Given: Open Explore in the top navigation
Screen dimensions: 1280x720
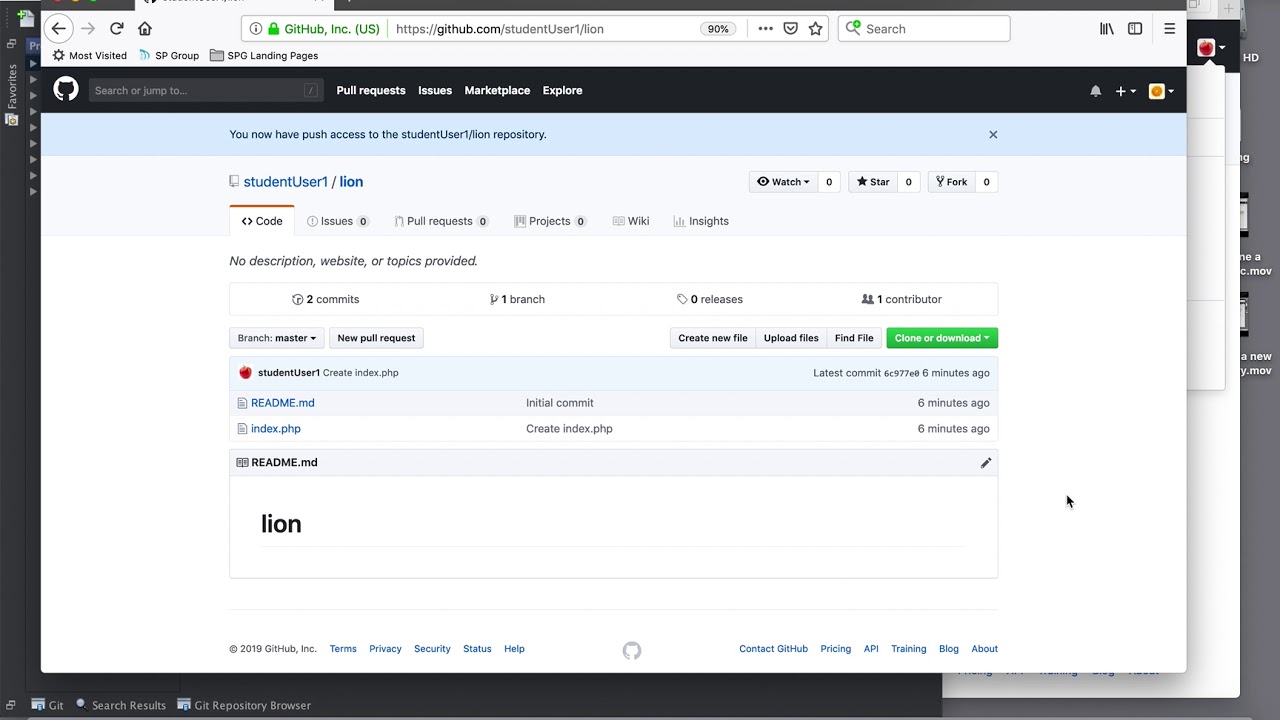Looking at the screenshot, I should [562, 90].
